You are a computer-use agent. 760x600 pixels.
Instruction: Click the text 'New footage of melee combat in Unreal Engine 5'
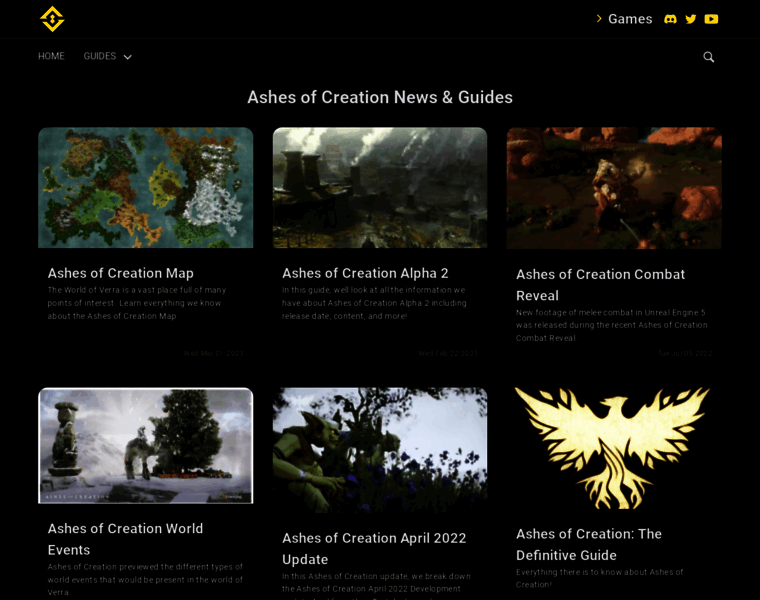[x=611, y=313]
